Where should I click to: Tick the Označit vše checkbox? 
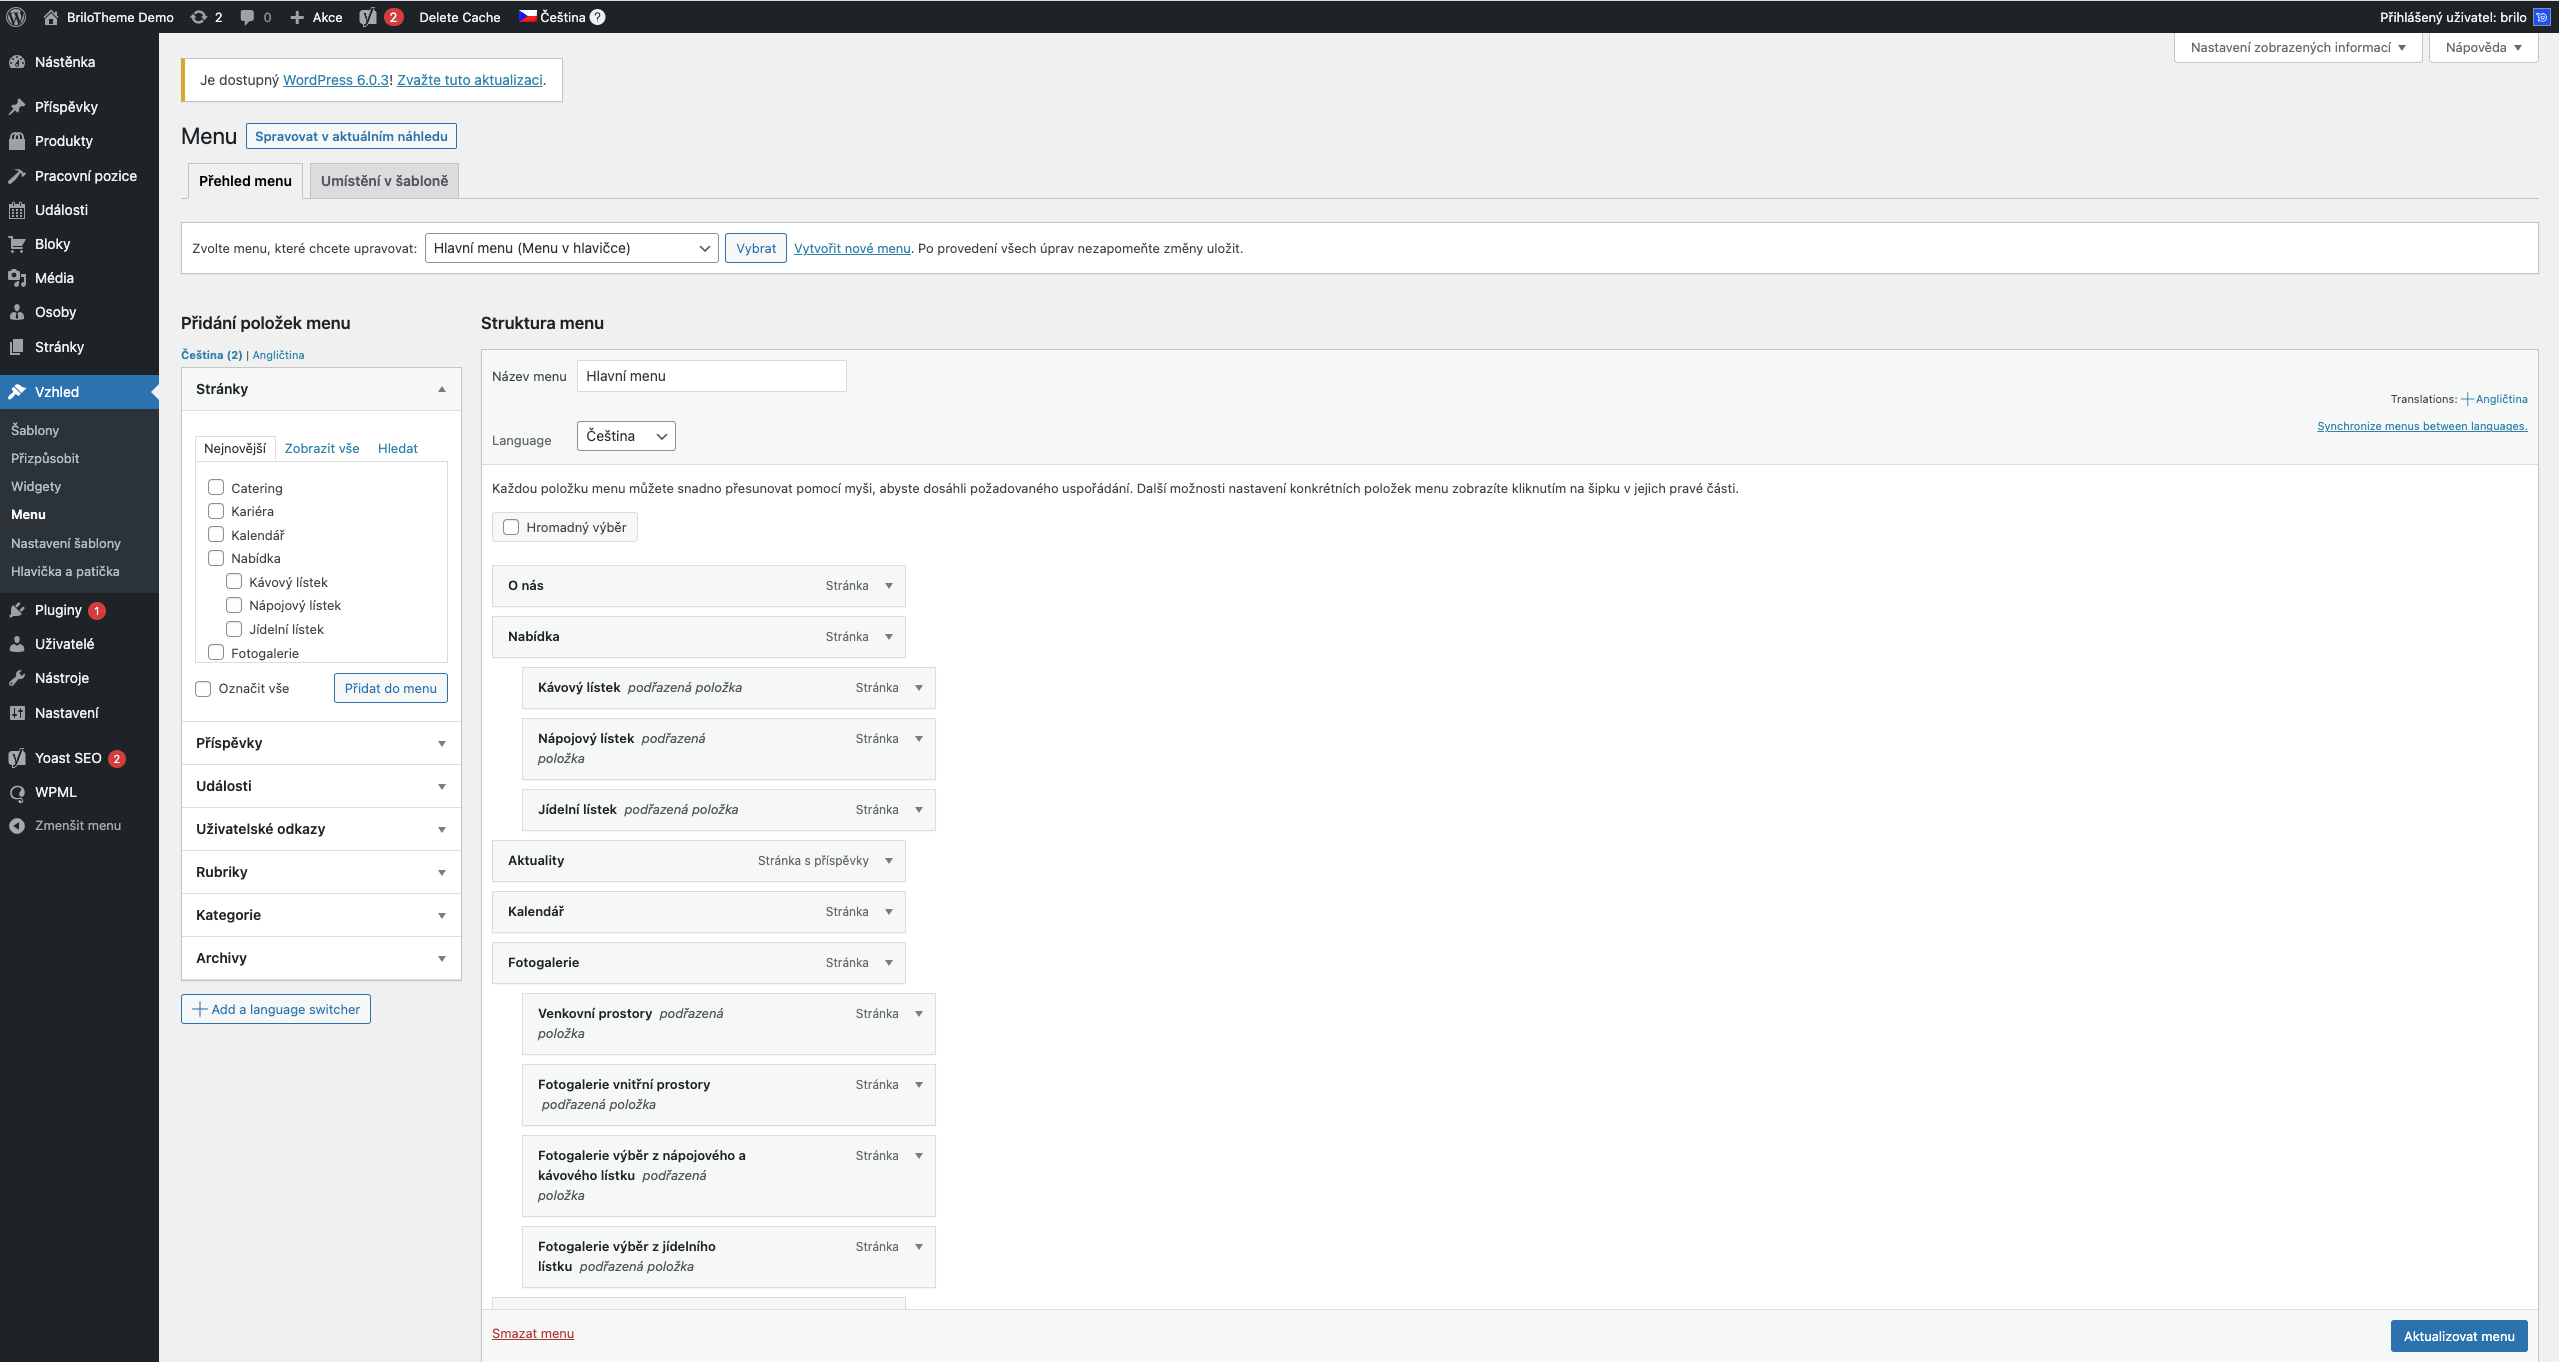pyautogui.click(x=203, y=689)
